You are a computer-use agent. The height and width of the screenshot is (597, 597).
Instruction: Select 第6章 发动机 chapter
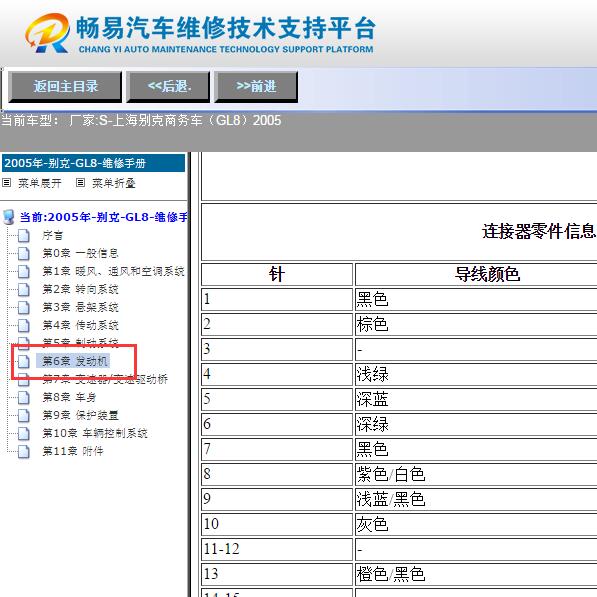tap(73, 361)
